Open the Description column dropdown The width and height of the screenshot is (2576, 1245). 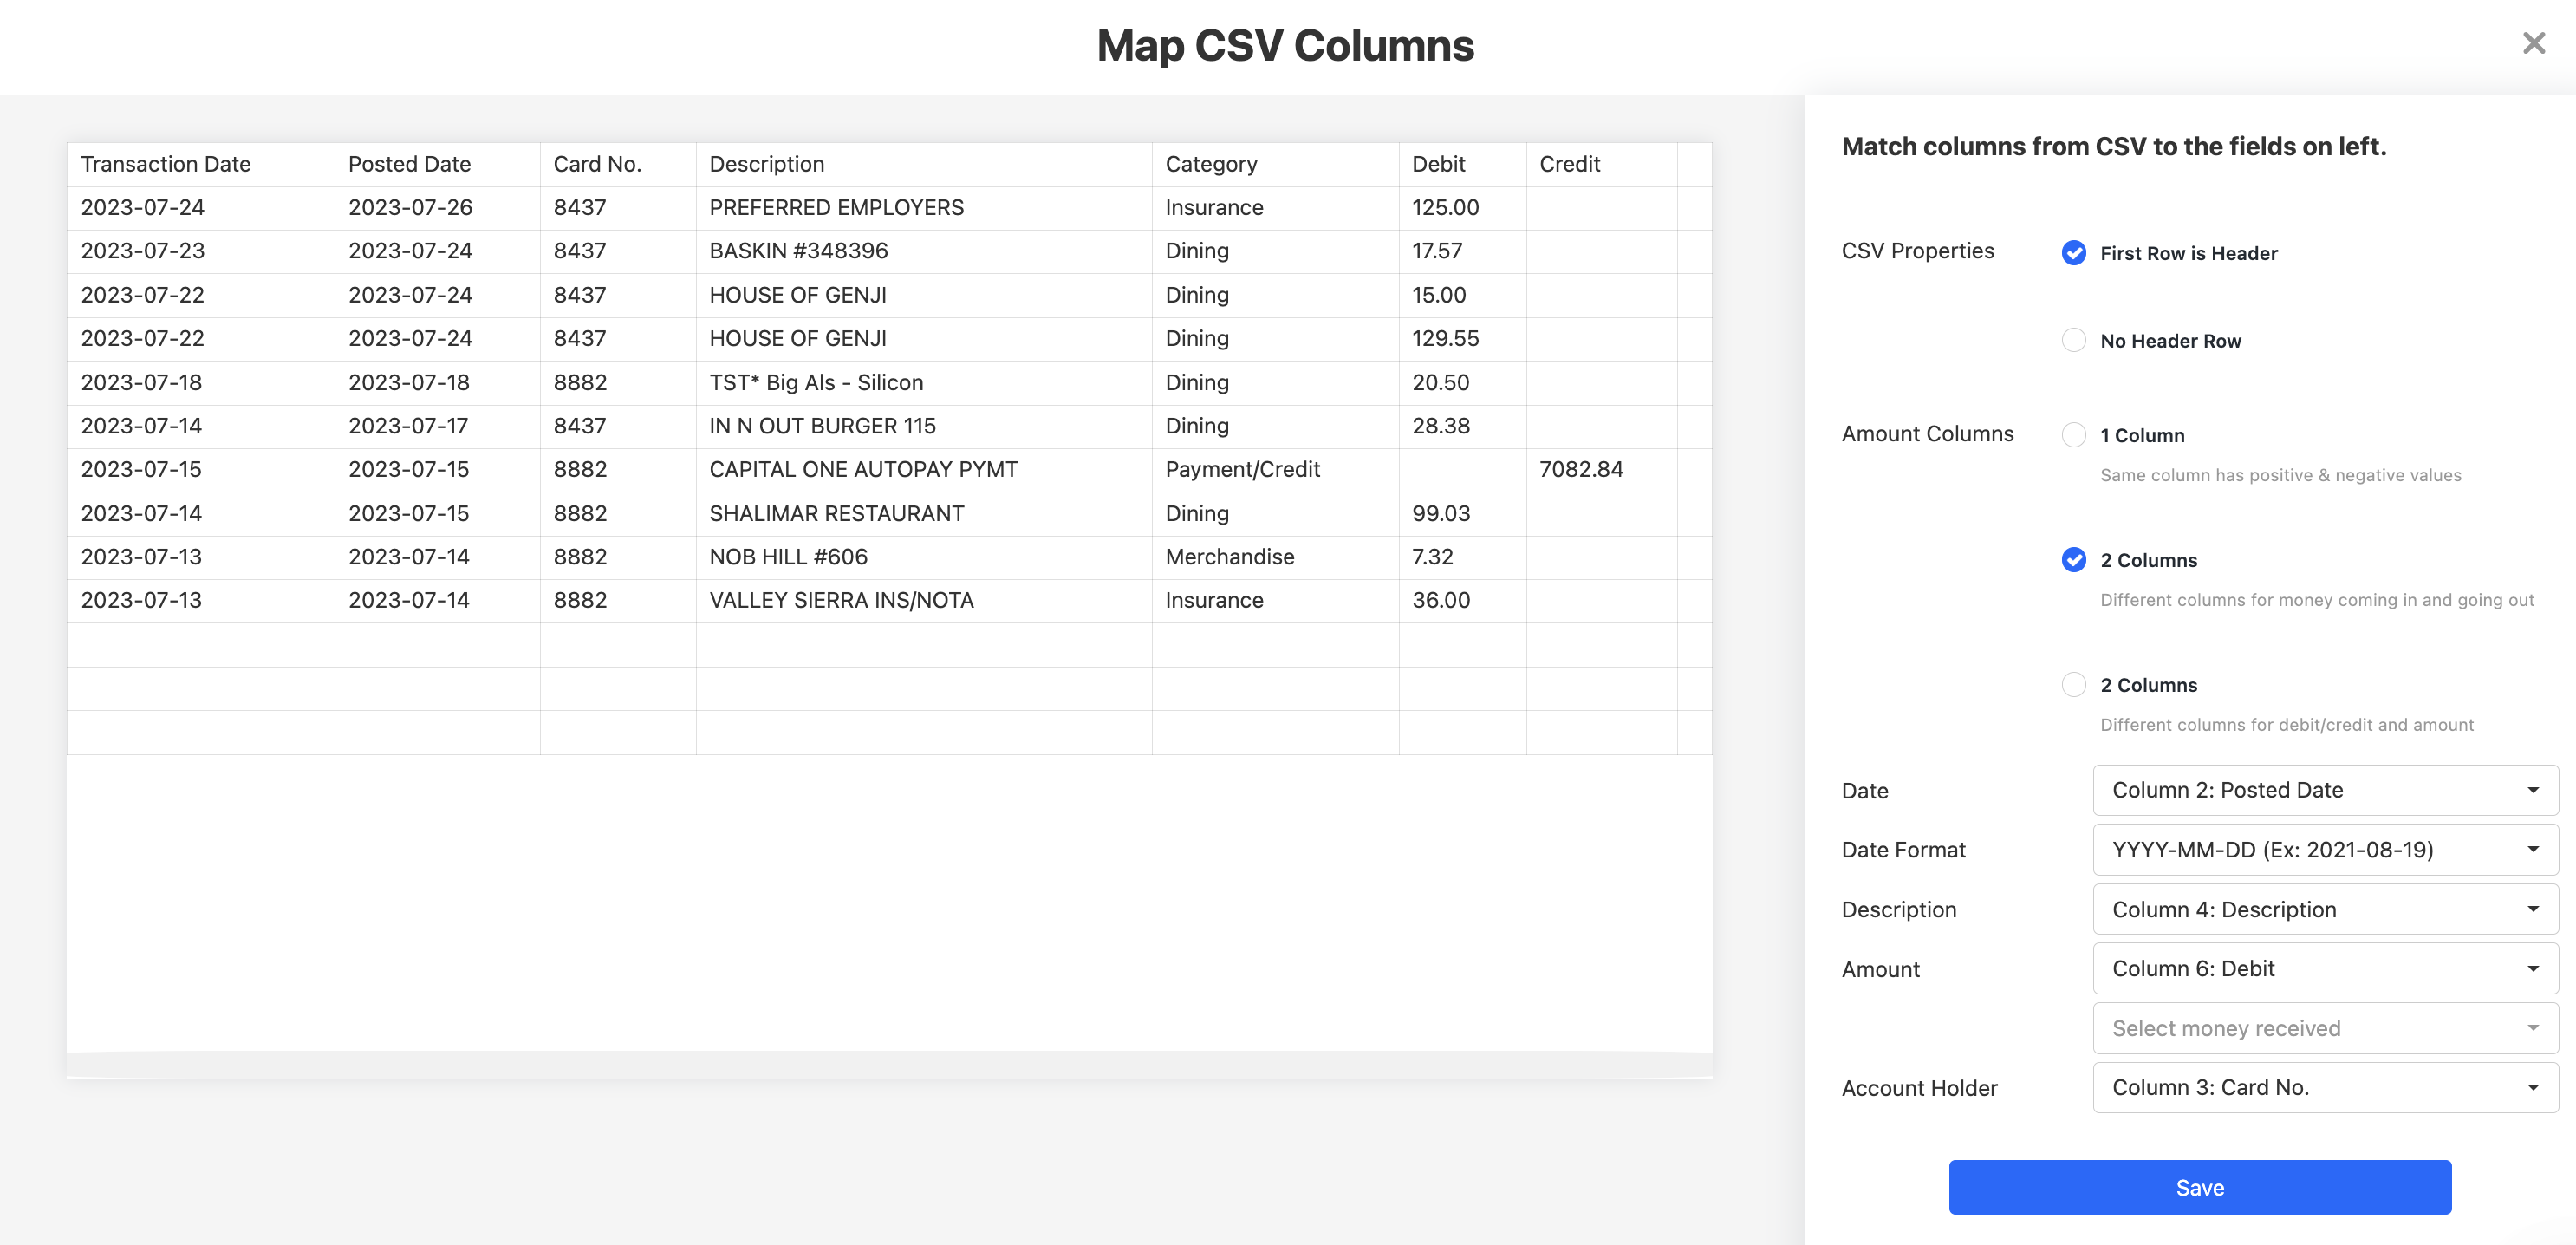[x=2325, y=909]
